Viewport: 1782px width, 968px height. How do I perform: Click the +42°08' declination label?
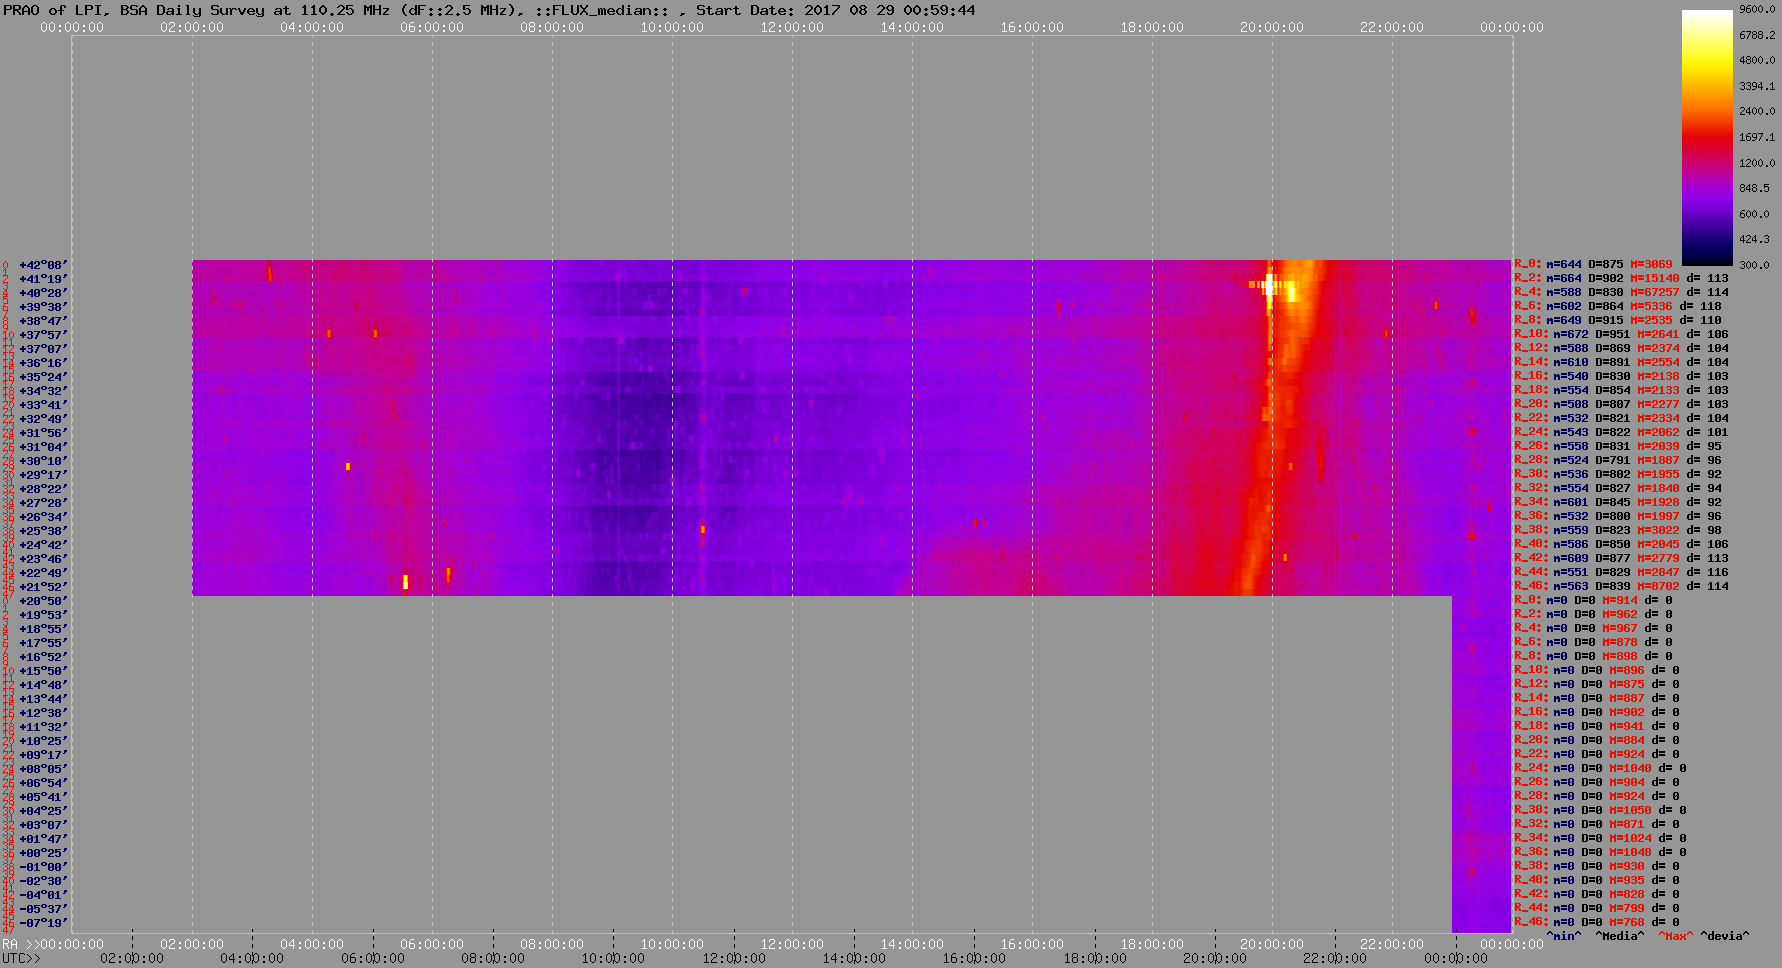coord(43,265)
